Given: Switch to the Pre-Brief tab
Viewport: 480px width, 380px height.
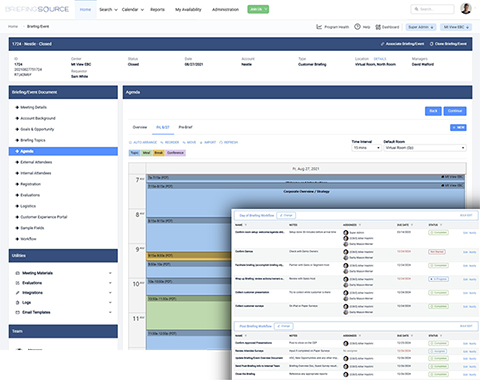Looking at the screenshot, I should tap(185, 127).
